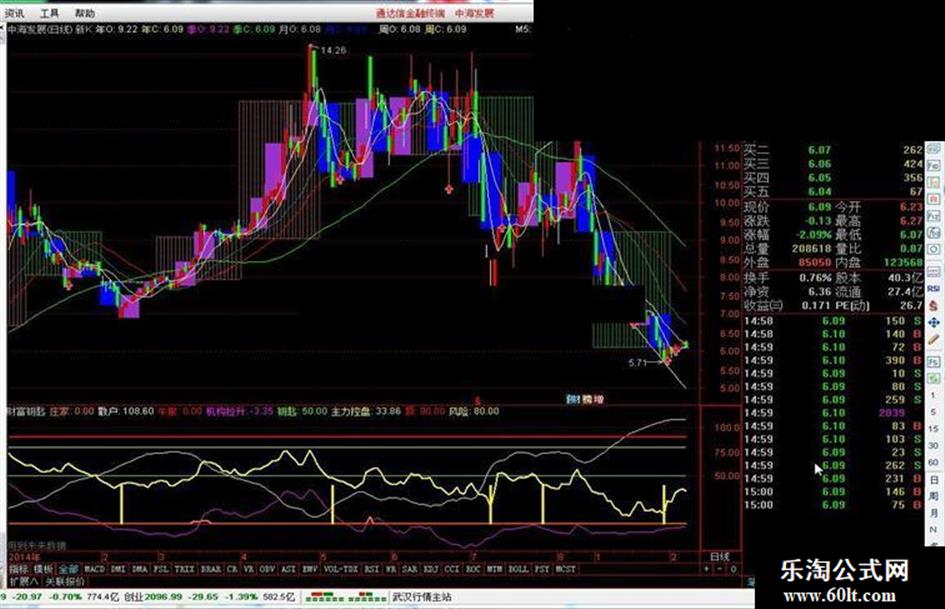Screen dimensions: 945x609
Task: Switch to EMV indicator
Action: 310,569
